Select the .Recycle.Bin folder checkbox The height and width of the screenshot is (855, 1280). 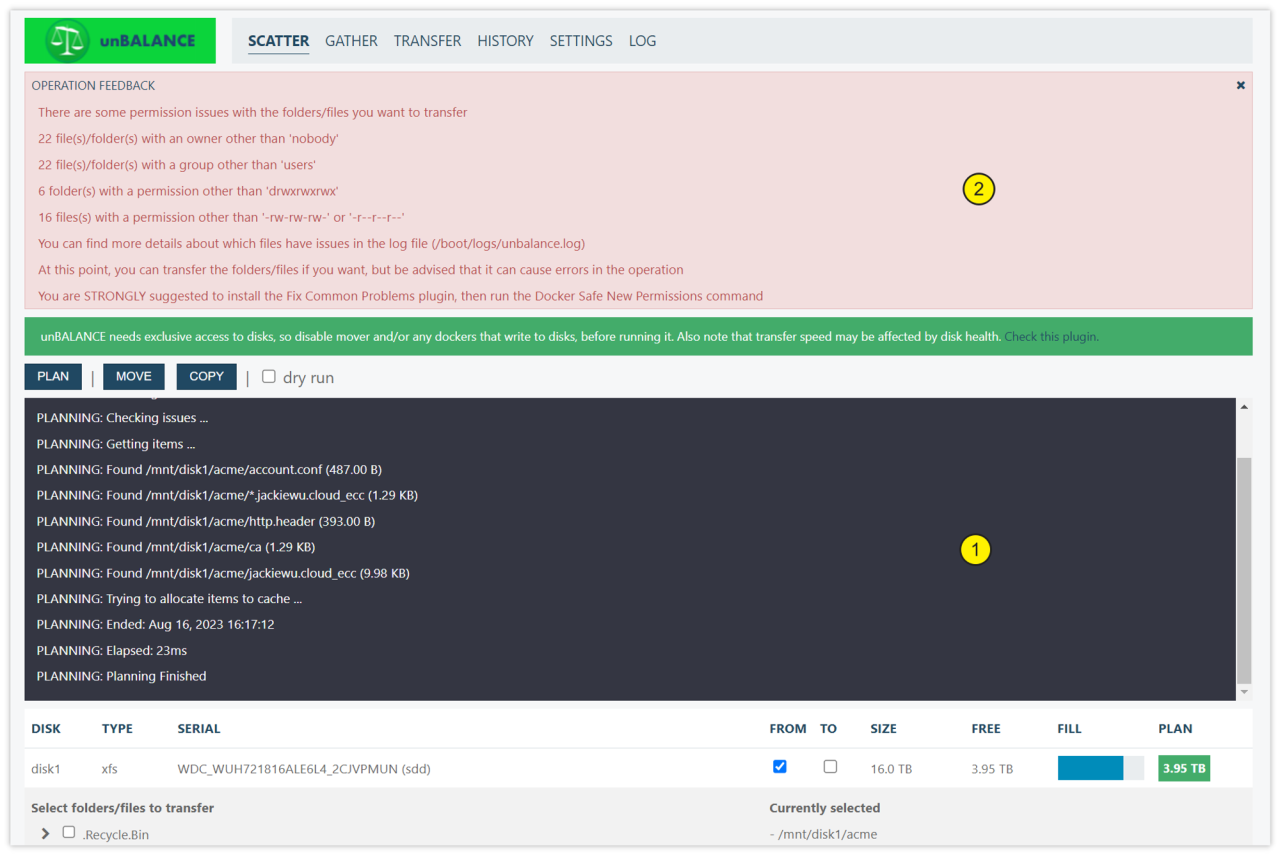click(69, 832)
